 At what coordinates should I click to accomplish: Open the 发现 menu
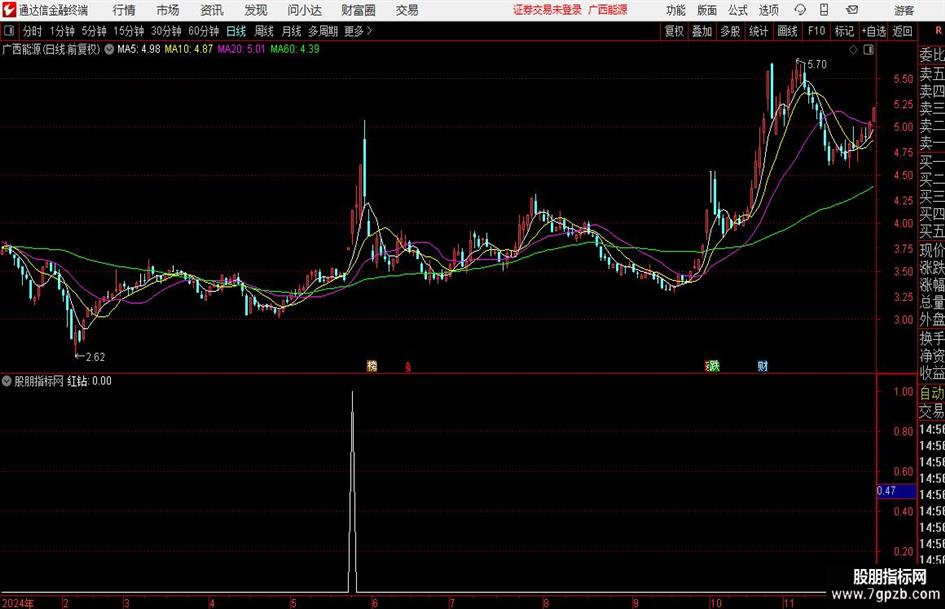256,10
